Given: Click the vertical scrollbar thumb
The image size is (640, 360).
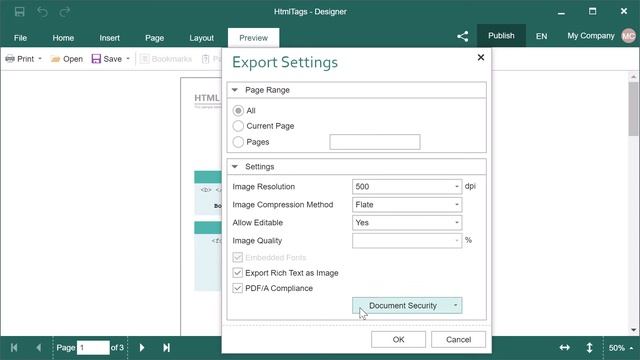Looking at the screenshot, I should 633,109.
